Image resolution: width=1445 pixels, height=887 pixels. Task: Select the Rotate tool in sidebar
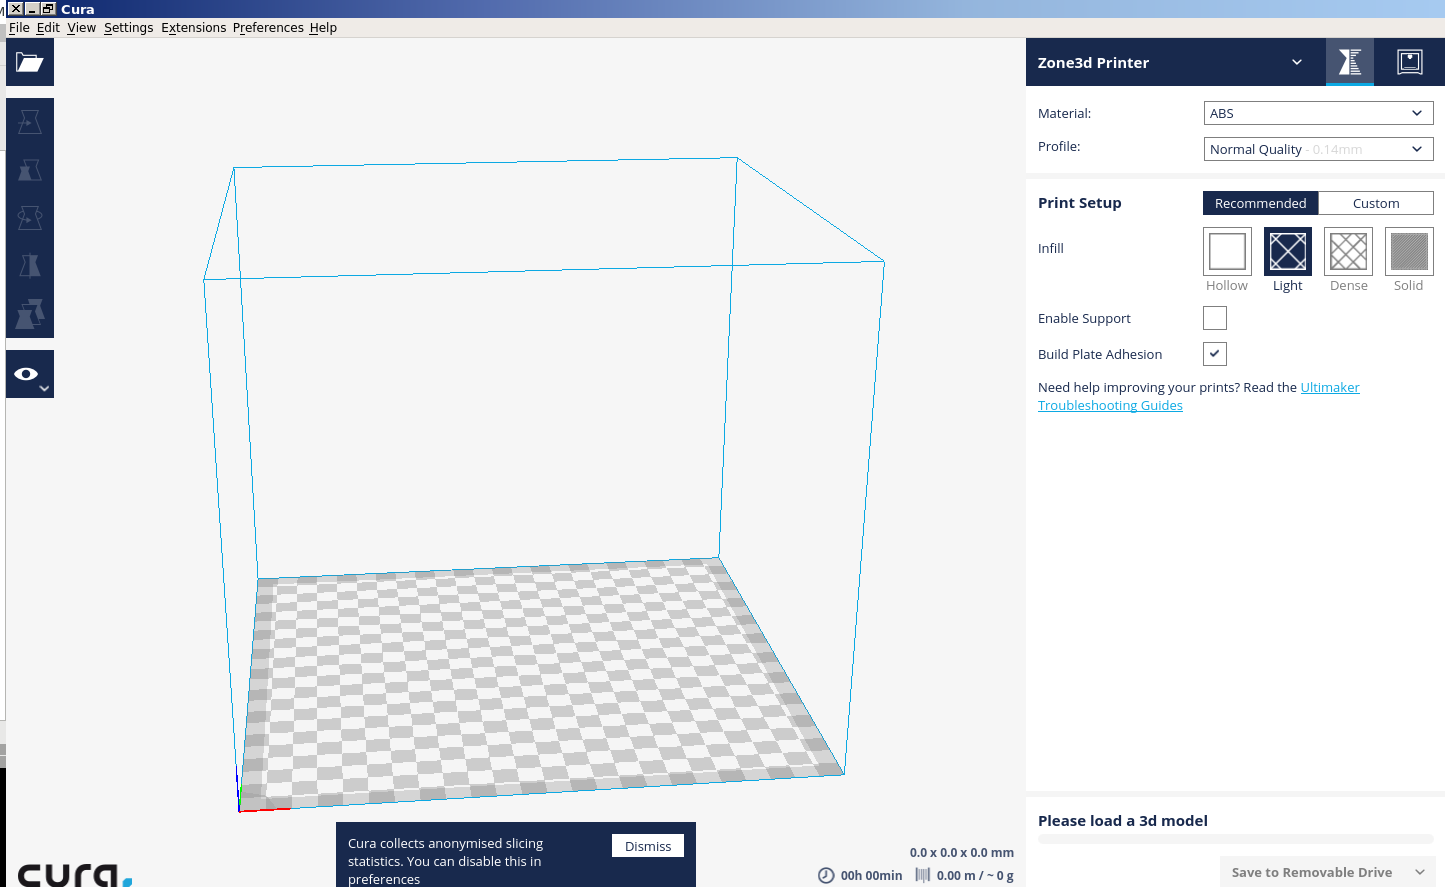pyautogui.click(x=30, y=218)
